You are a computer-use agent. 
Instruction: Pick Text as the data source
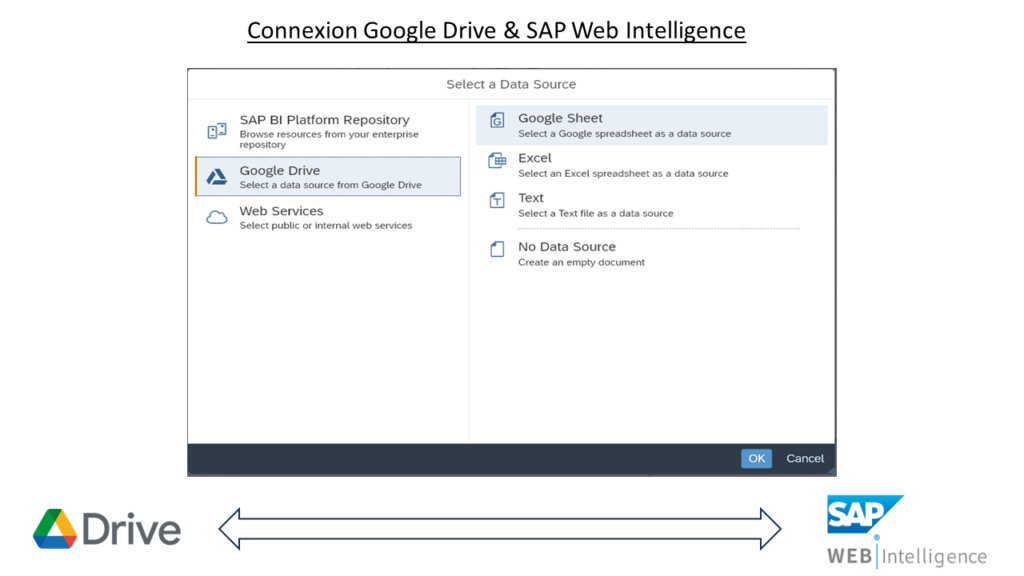point(652,204)
